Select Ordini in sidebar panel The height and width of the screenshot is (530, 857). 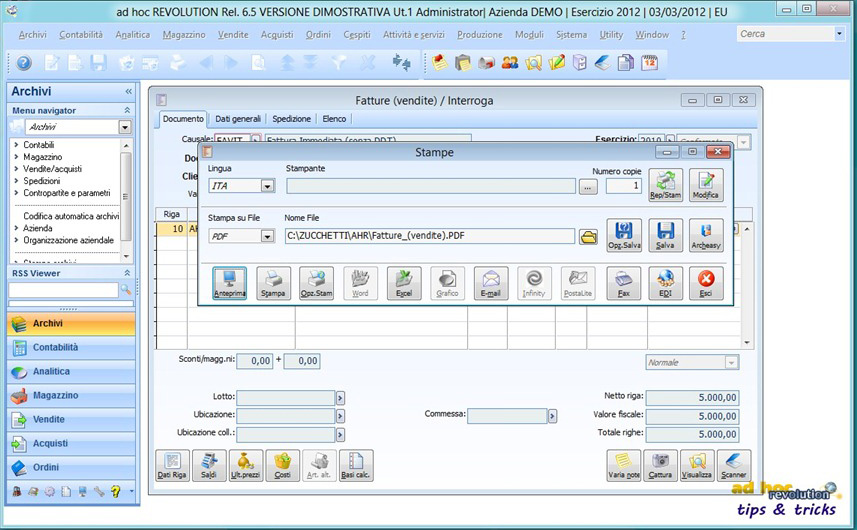click(71, 468)
